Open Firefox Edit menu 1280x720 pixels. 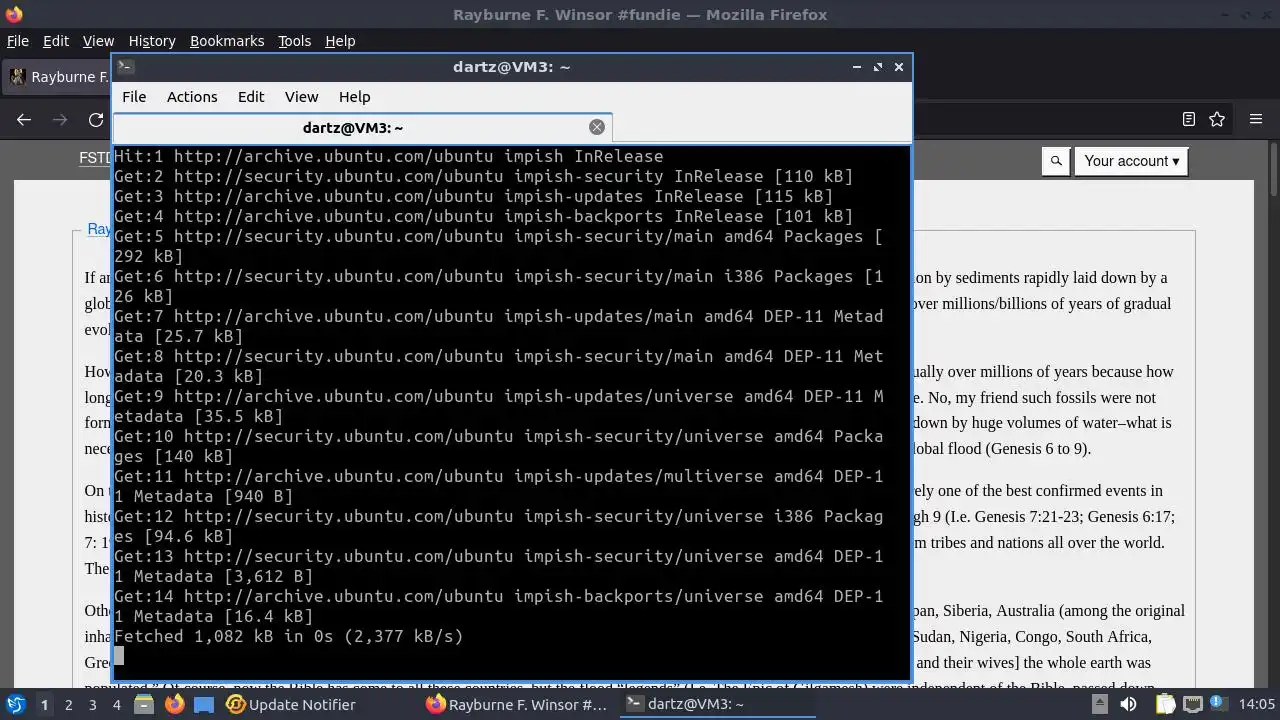point(56,41)
